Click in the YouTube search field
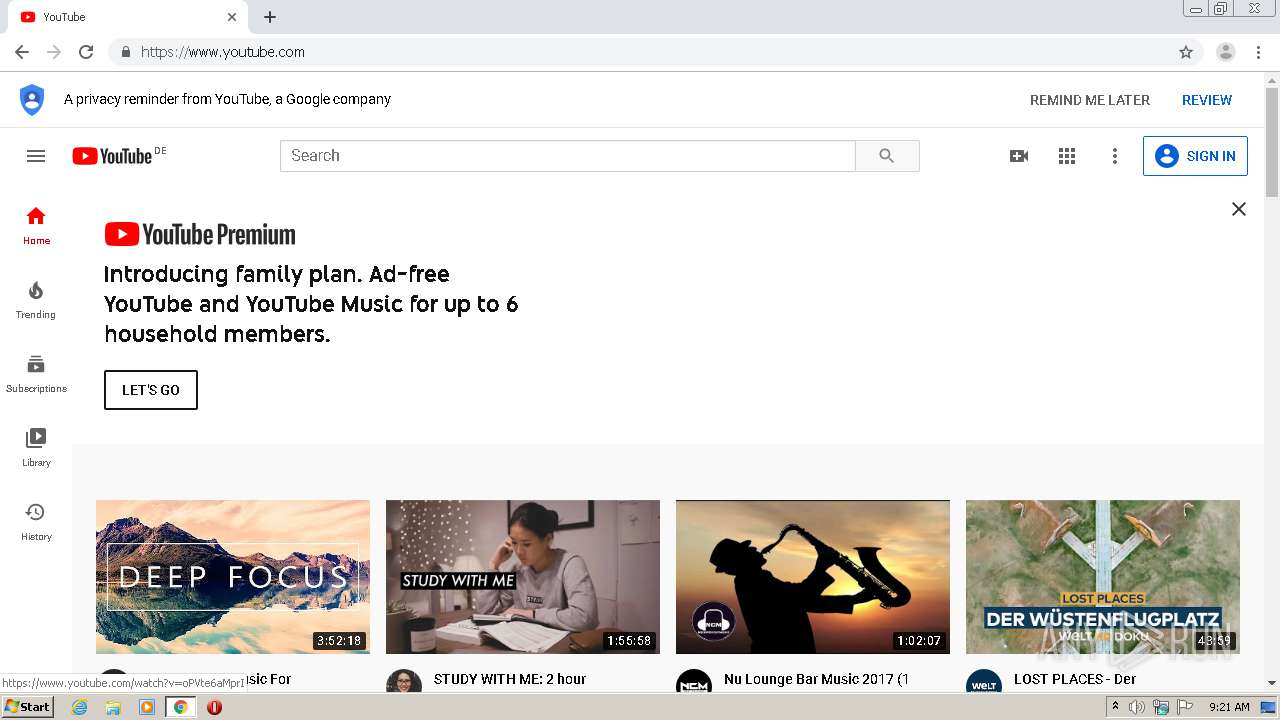This screenshot has width=1280, height=720. tap(568, 156)
